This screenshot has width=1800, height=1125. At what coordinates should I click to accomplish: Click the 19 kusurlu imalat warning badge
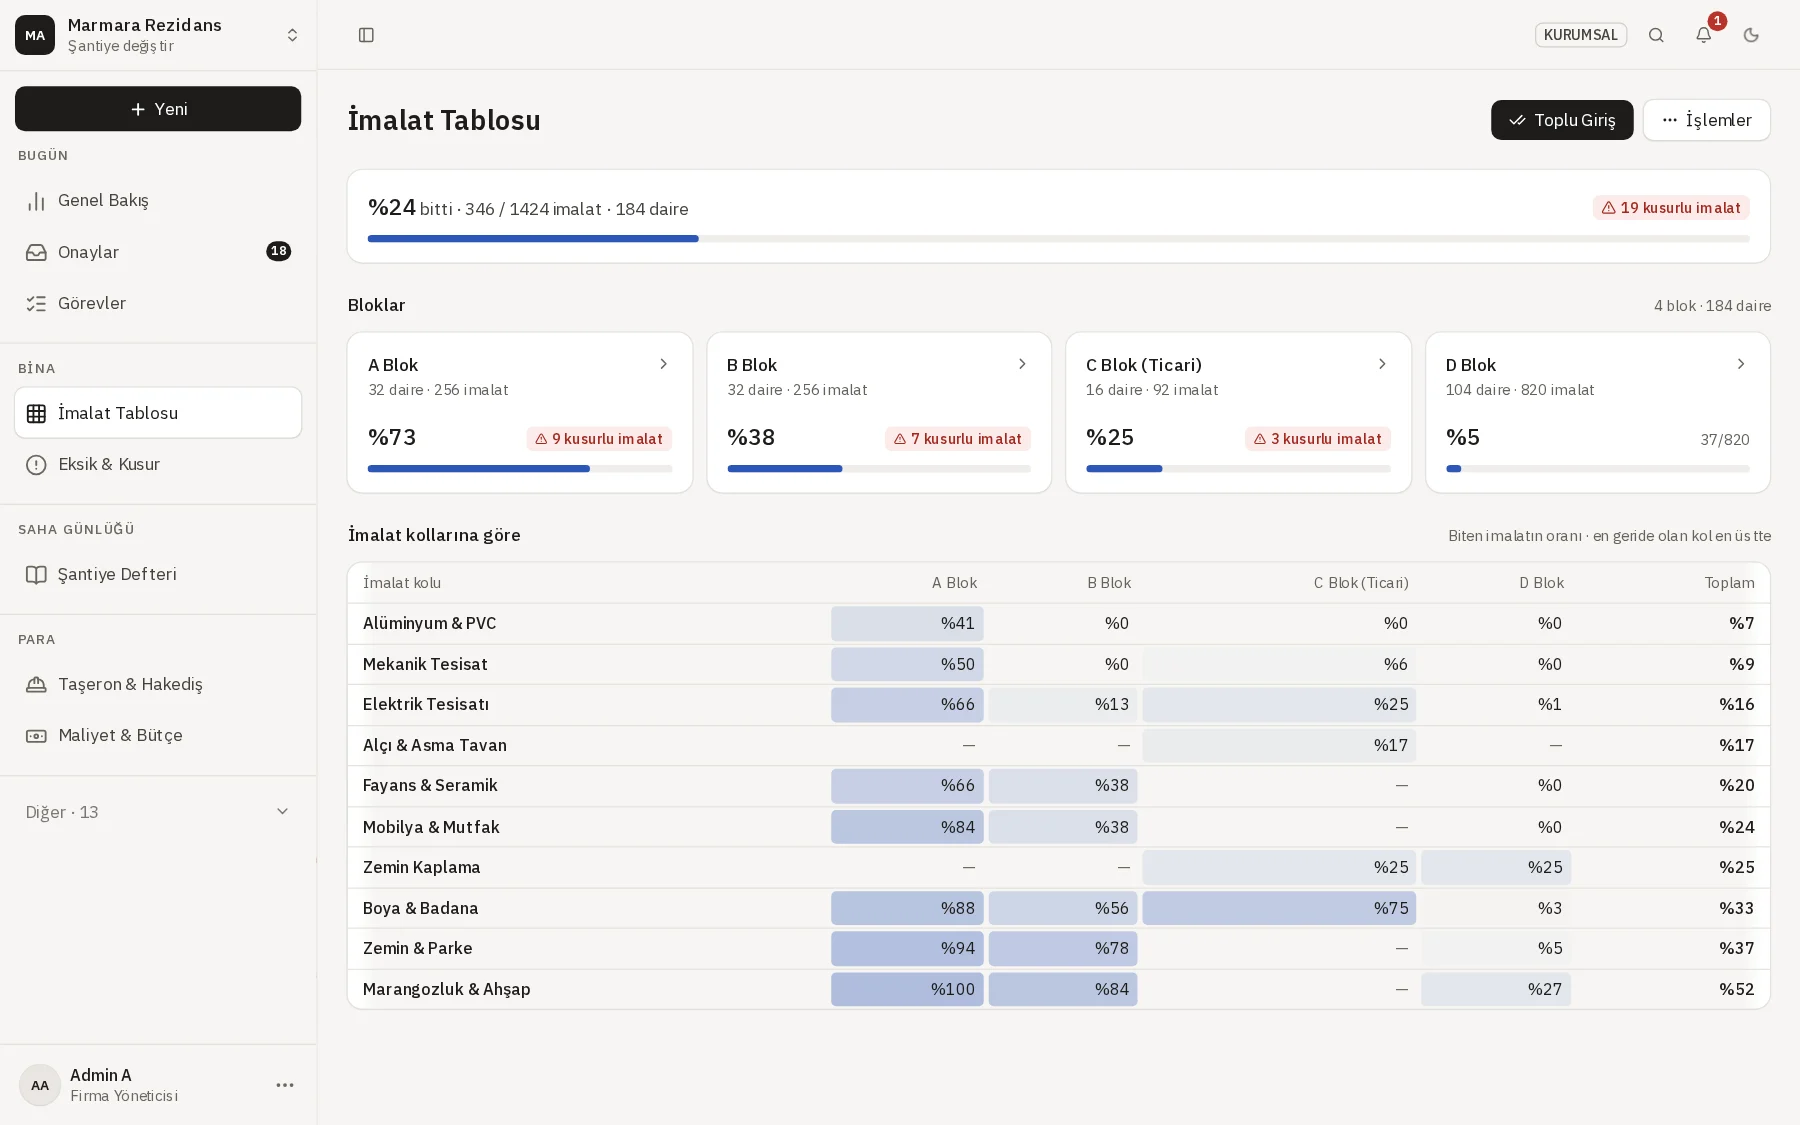(1671, 208)
